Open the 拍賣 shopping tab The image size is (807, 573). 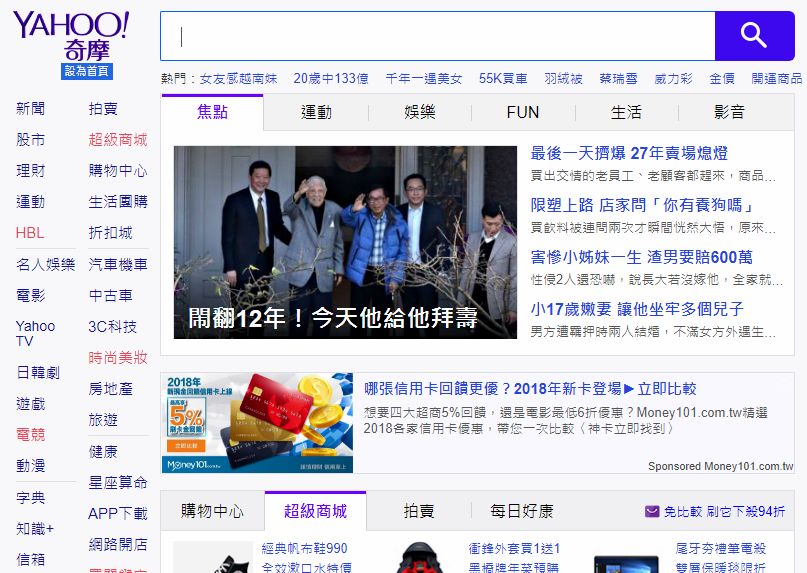pos(419,511)
